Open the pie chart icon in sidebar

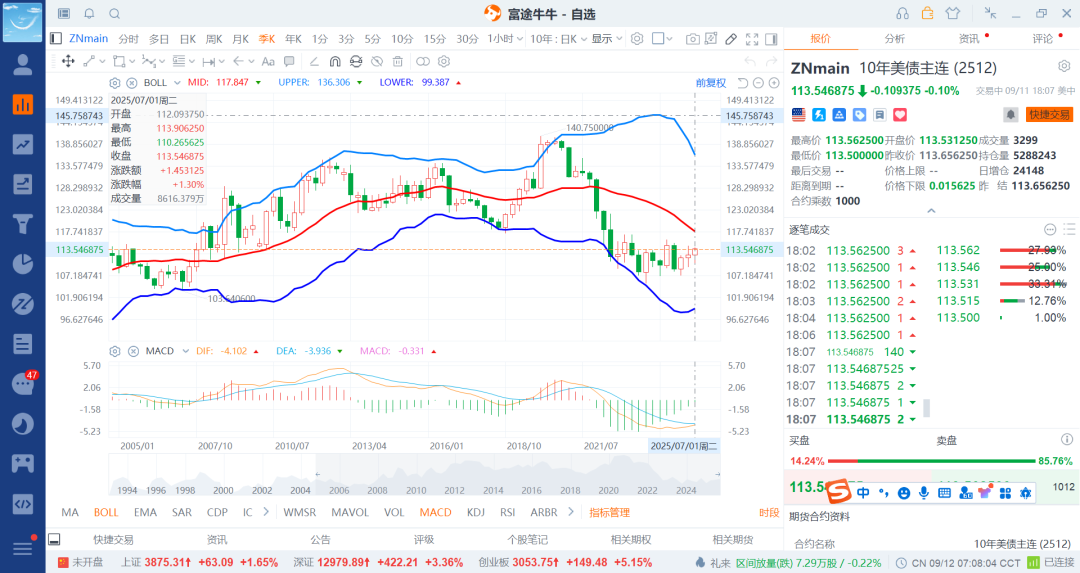pos(23,264)
